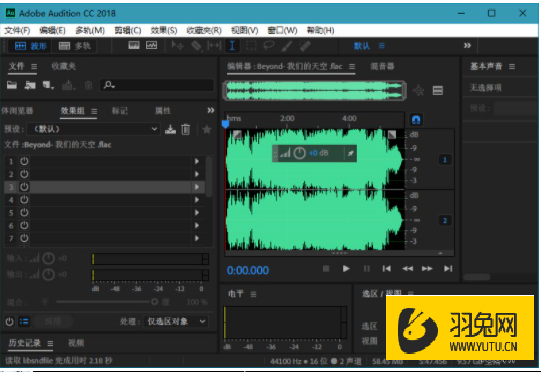
Task: Toggle power for effect slot 6
Action: (x=24, y=225)
